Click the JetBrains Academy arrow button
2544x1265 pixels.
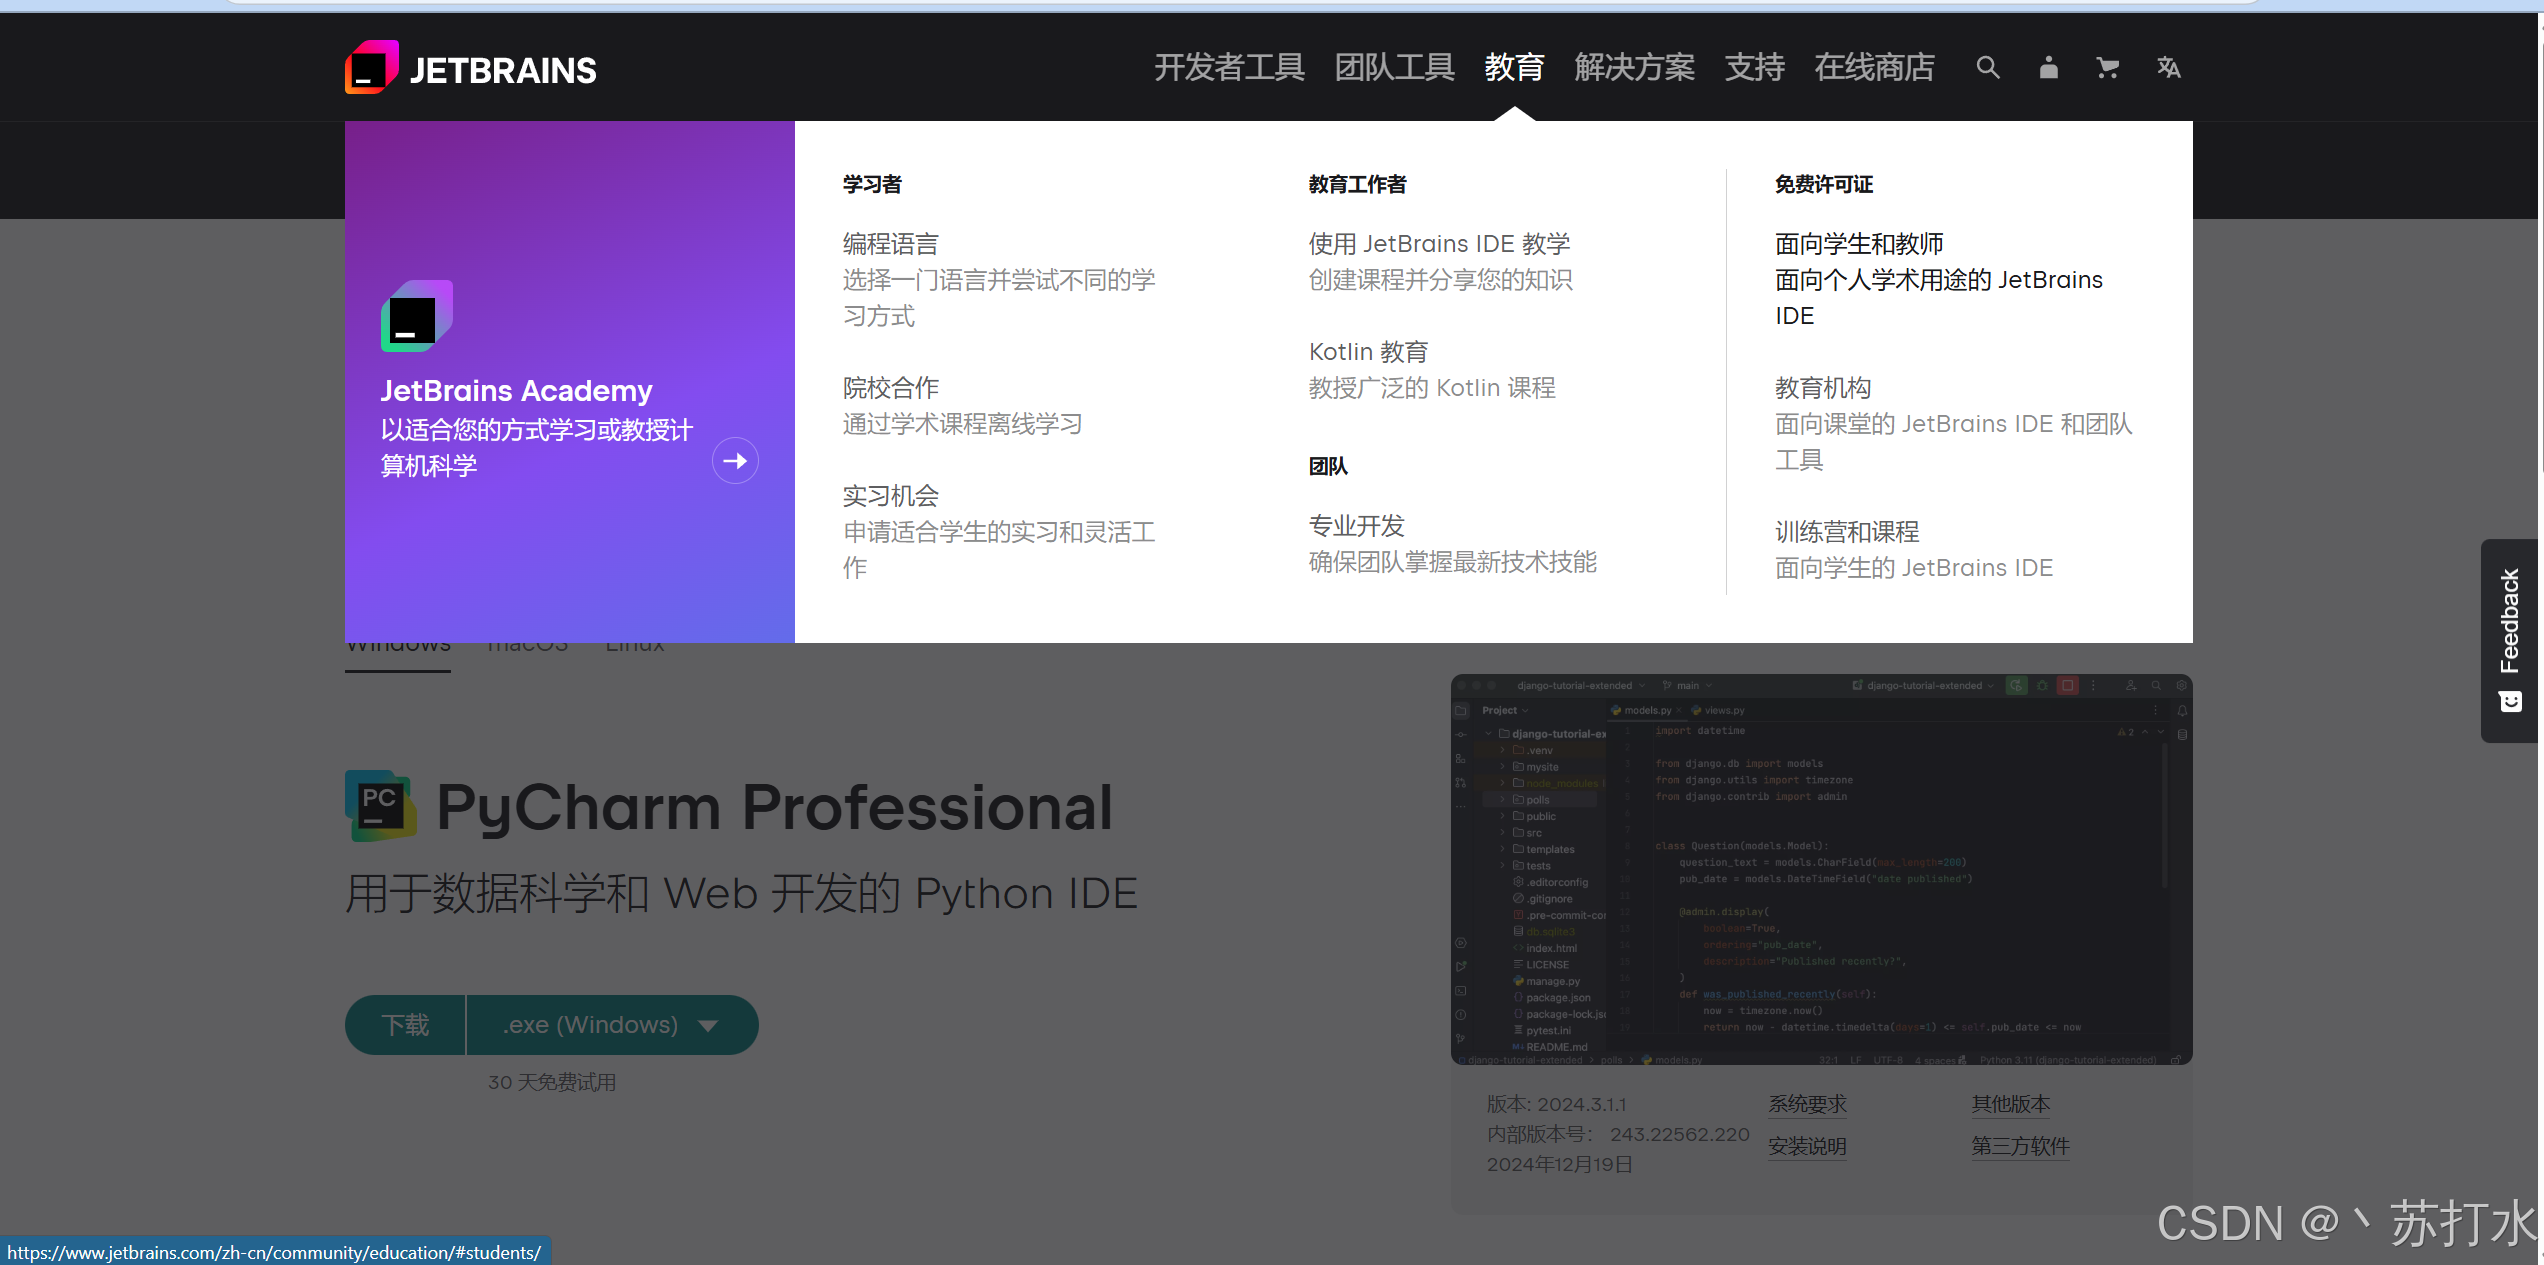click(735, 461)
